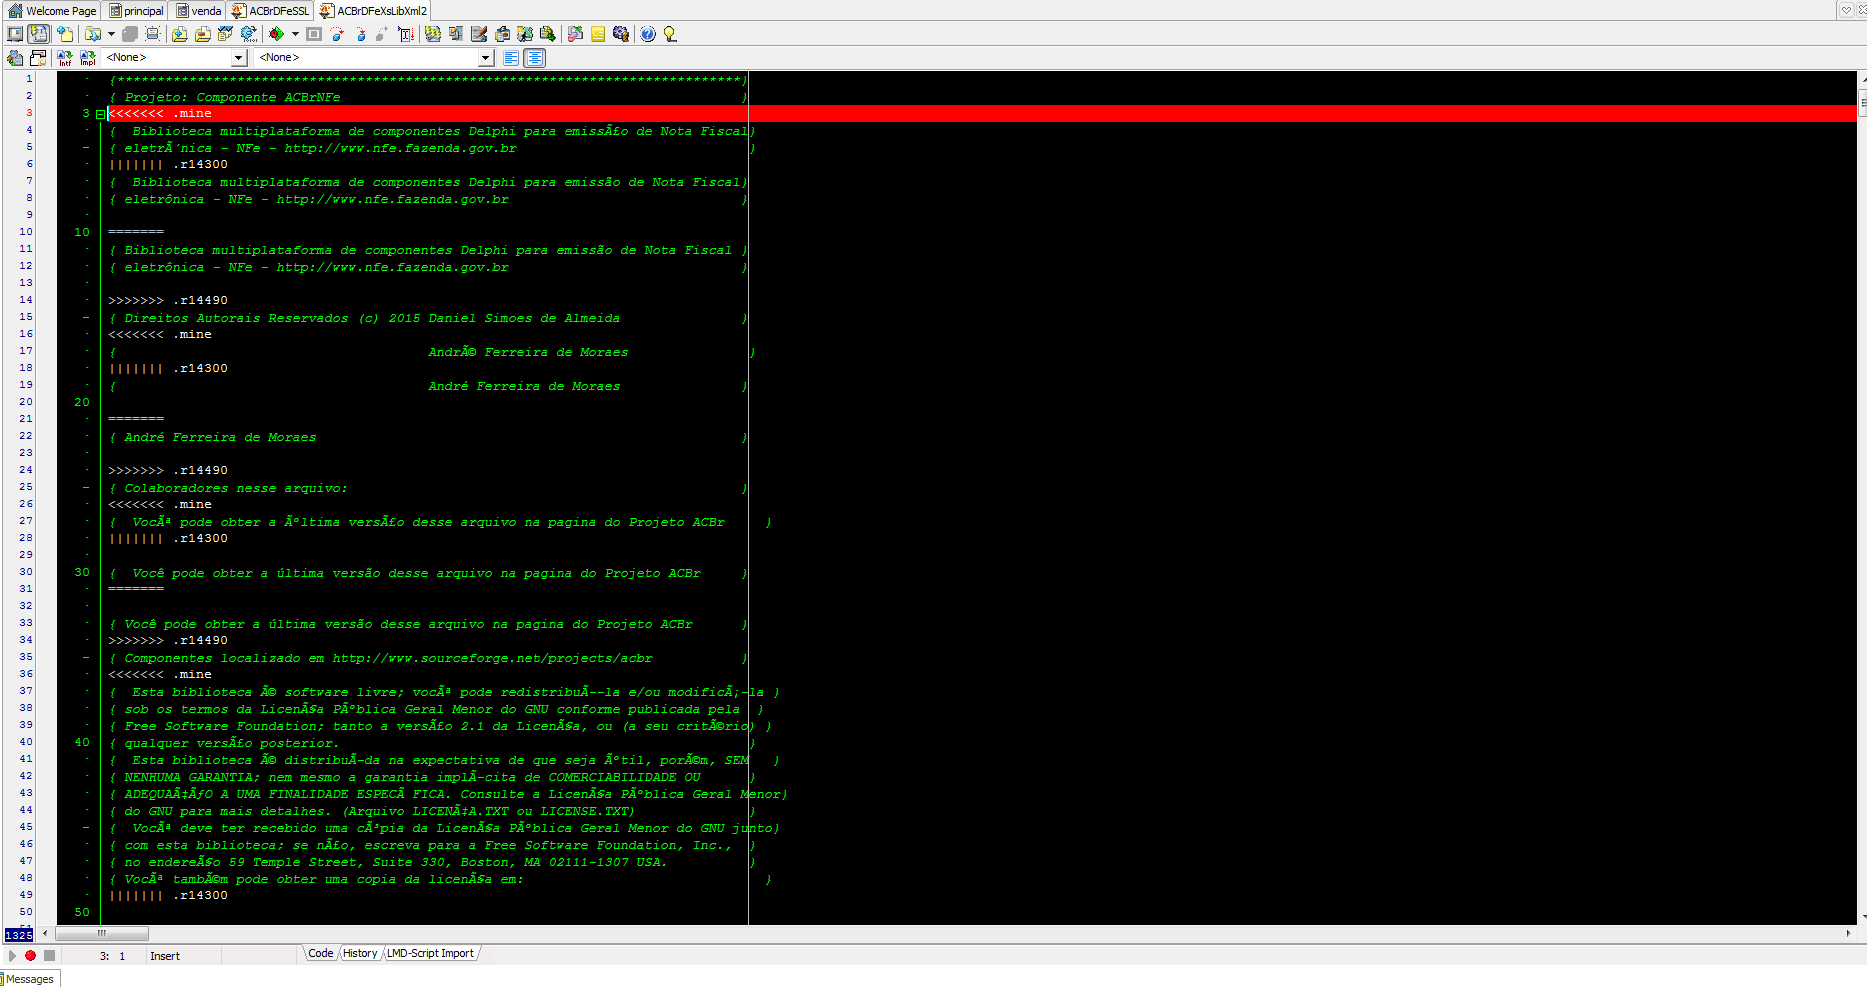Click the 1325 line count indicator
The height and width of the screenshot is (987, 1867).
click(x=19, y=935)
